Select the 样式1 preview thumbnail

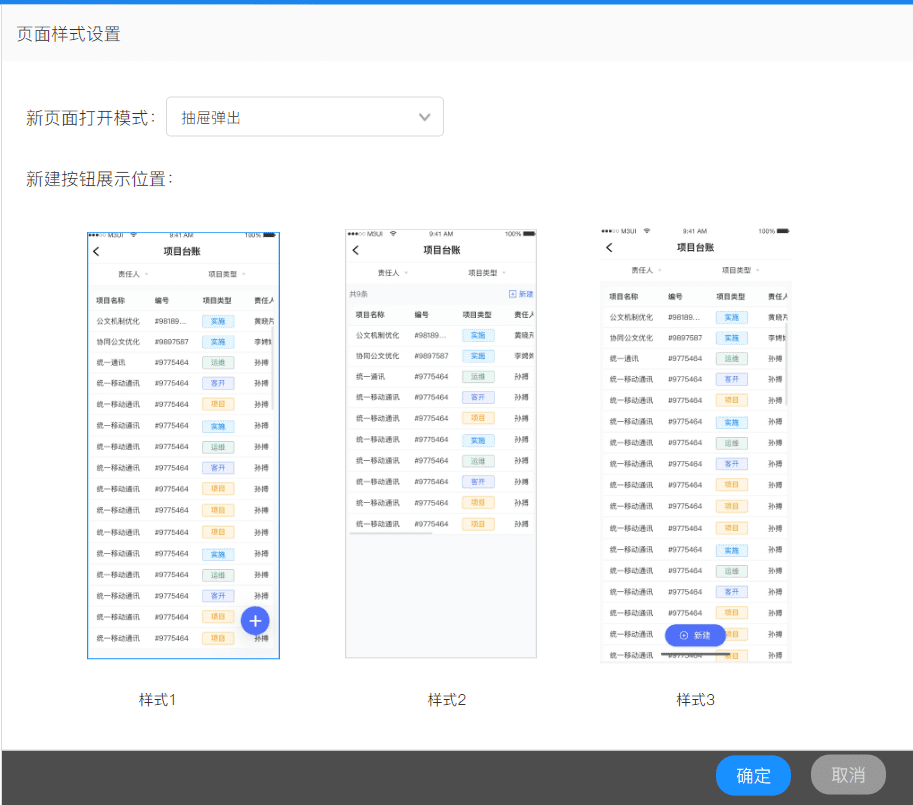click(x=183, y=445)
